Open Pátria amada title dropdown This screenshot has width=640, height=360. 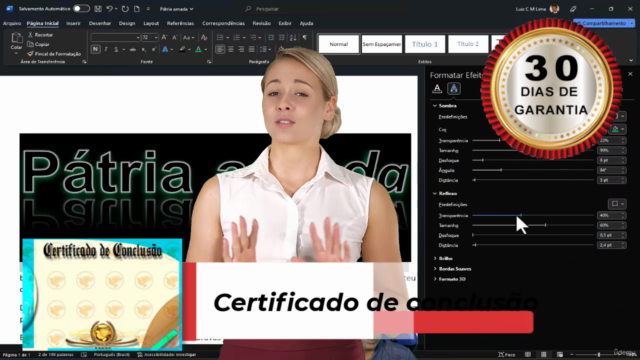pyautogui.click(x=176, y=9)
